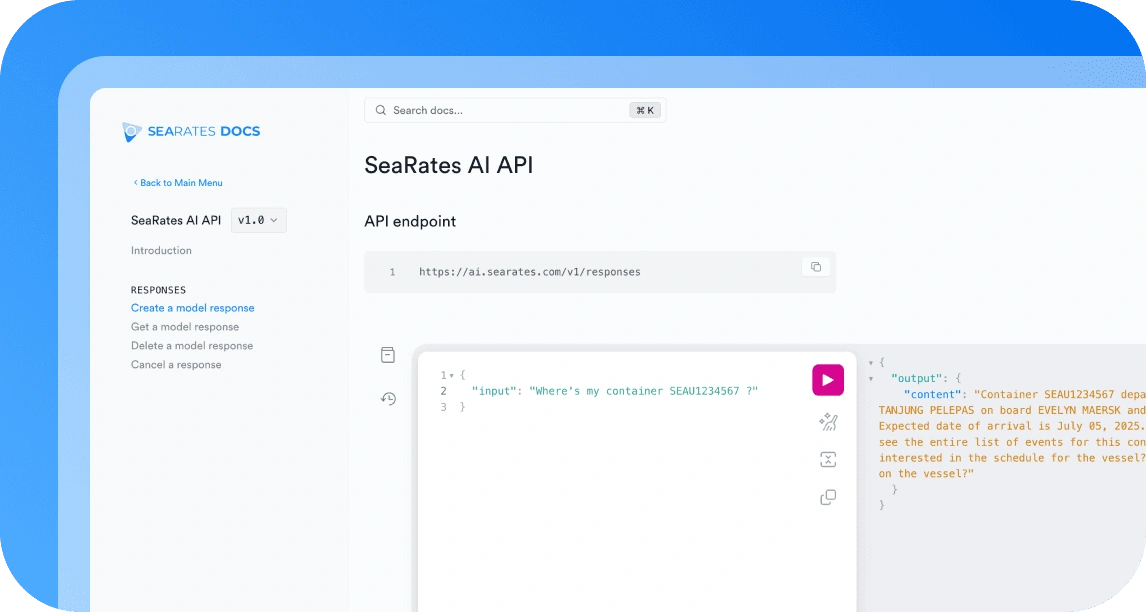
Task: Click the SeaRates Docs logo
Action: point(191,132)
